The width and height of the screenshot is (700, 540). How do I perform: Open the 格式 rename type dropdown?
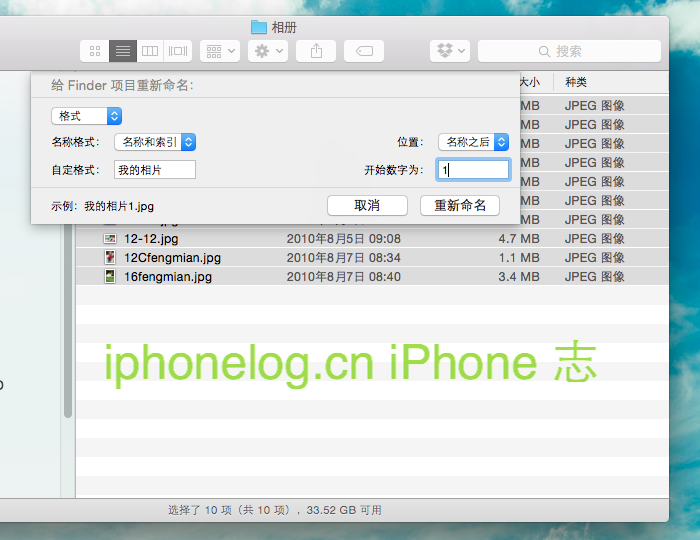pyautogui.click(x=87, y=116)
